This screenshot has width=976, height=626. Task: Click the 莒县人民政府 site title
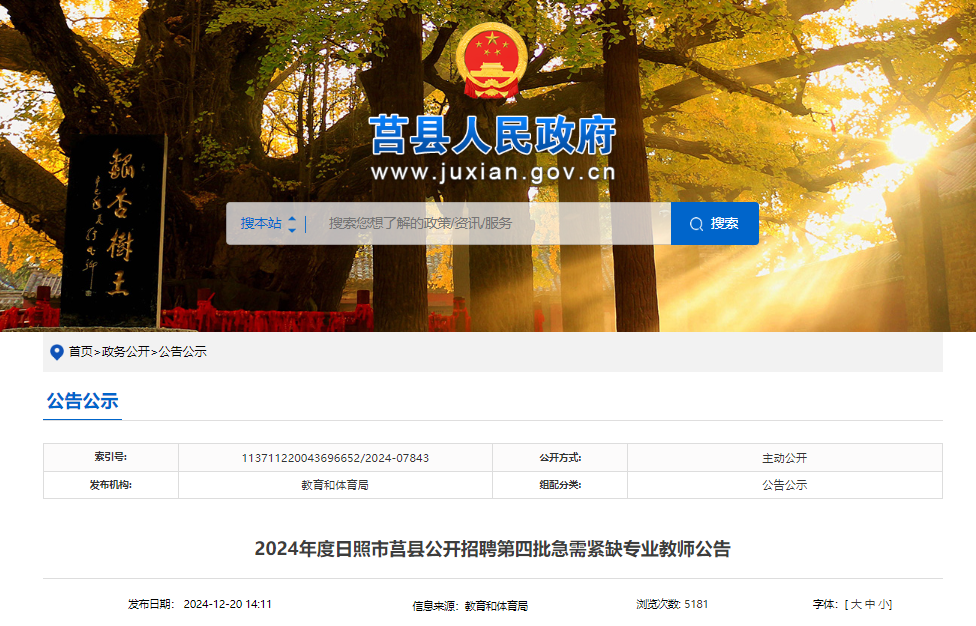coord(492,136)
